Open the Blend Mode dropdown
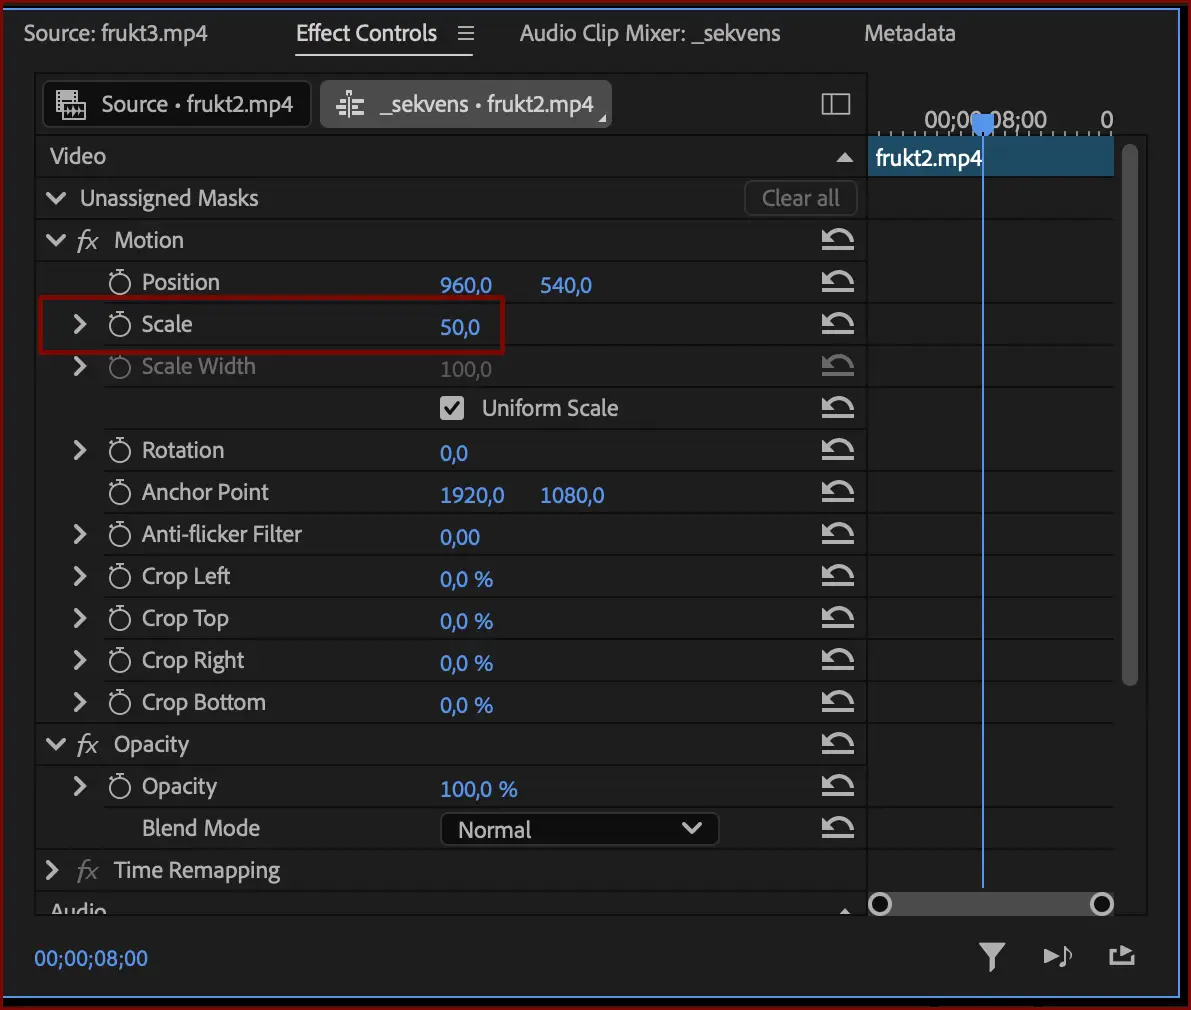Viewport: 1191px width, 1010px height. [580, 829]
